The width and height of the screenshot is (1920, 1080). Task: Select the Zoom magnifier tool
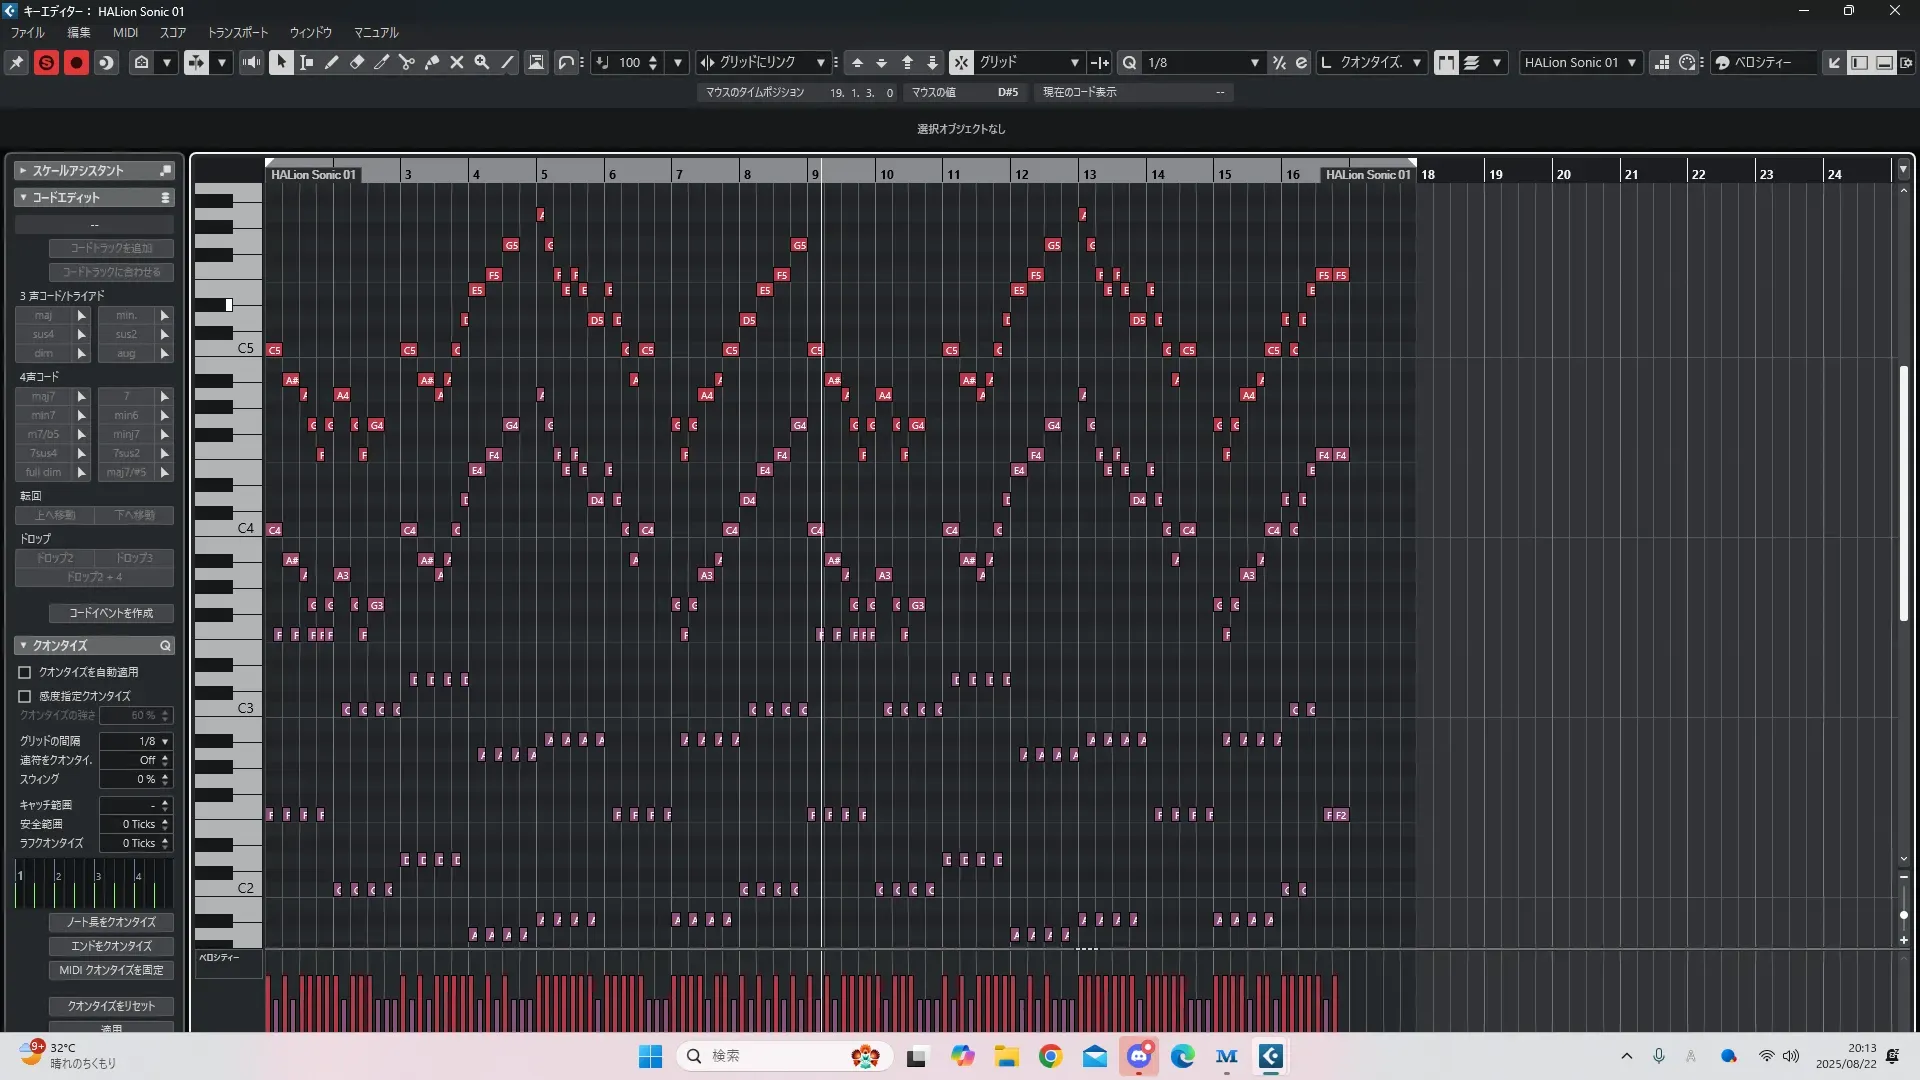click(482, 62)
